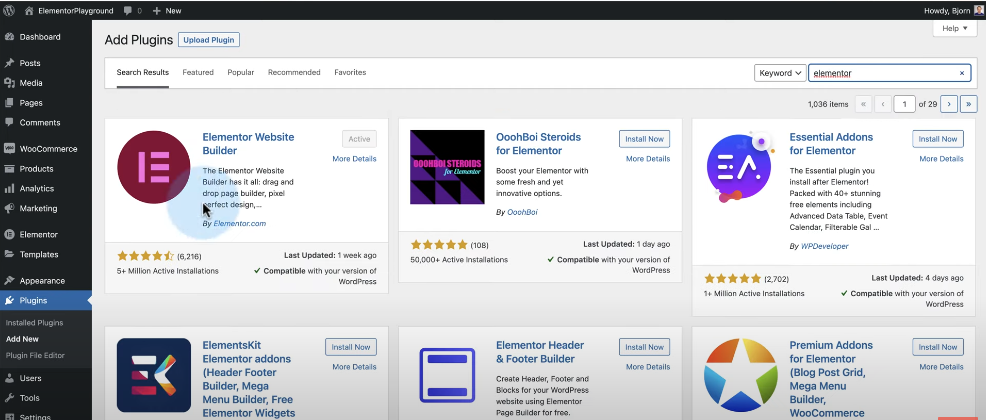
Task: Click the current page number field
Action: click(904, 104)
